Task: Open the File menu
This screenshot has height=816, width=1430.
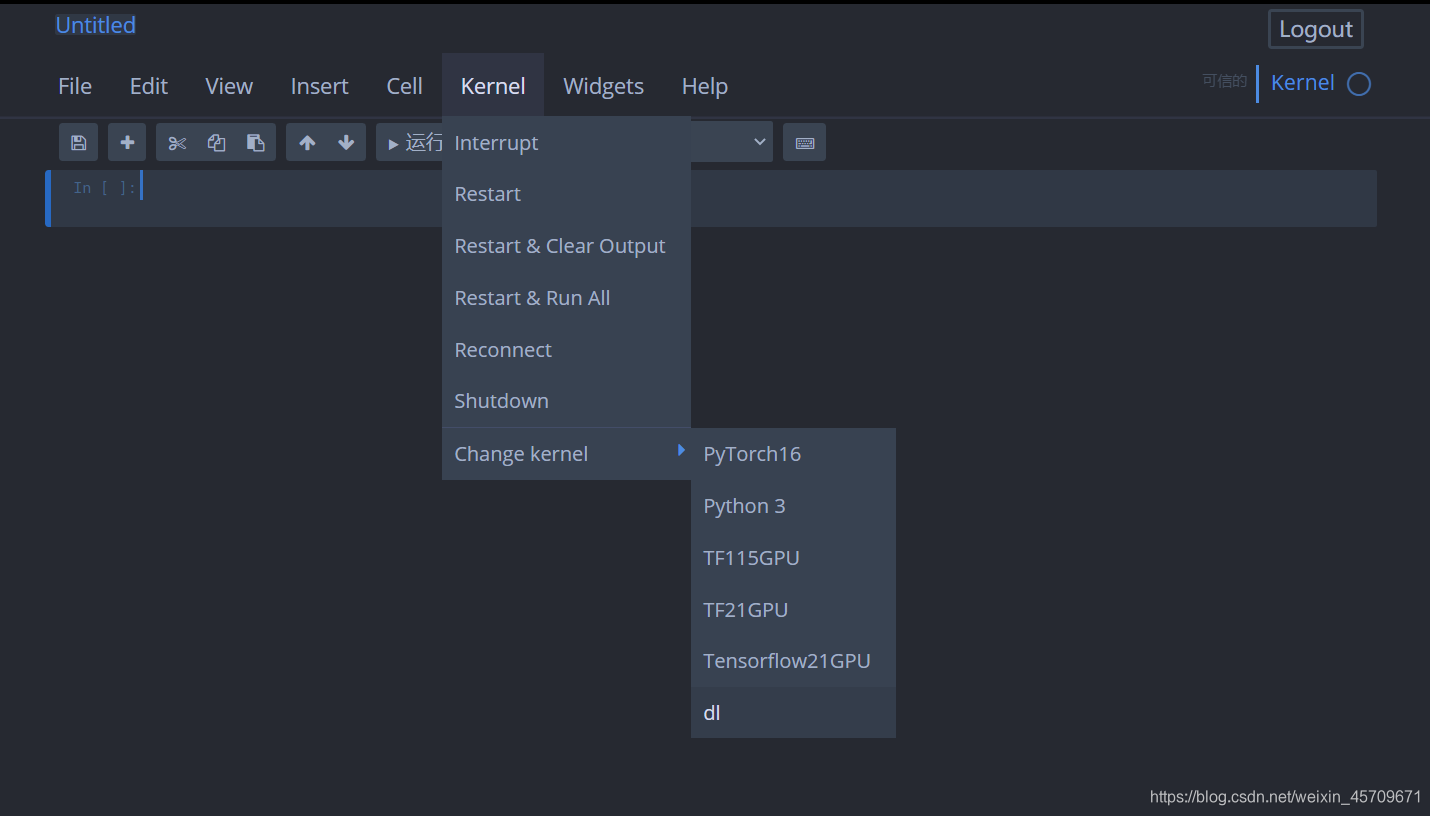Action: tap(75, 86)
